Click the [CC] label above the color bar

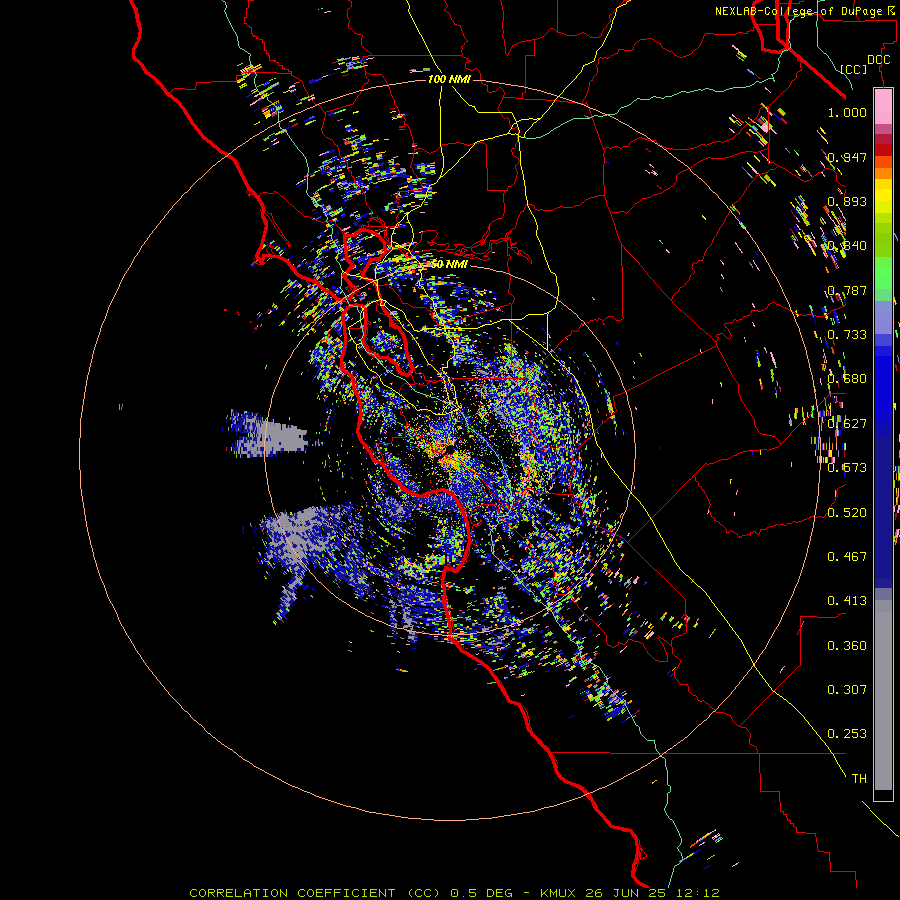(853, 69)
